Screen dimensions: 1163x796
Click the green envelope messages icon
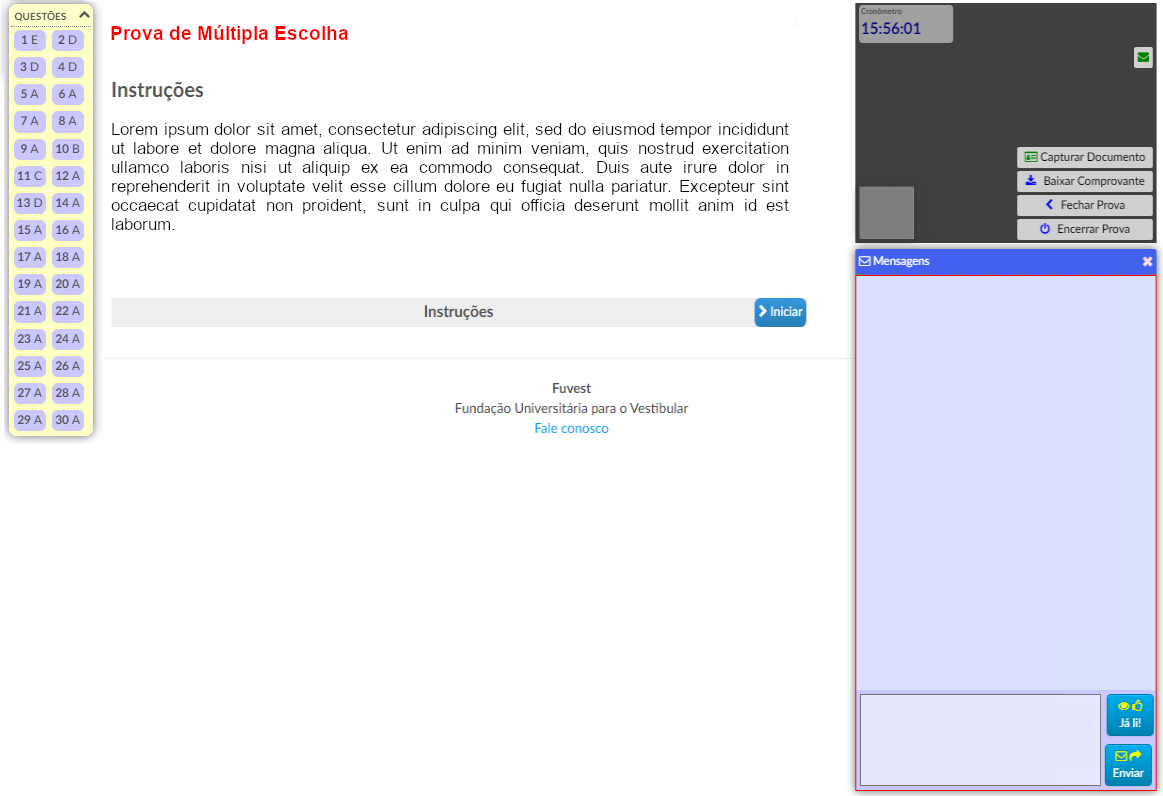click(x=1143, y=58)
